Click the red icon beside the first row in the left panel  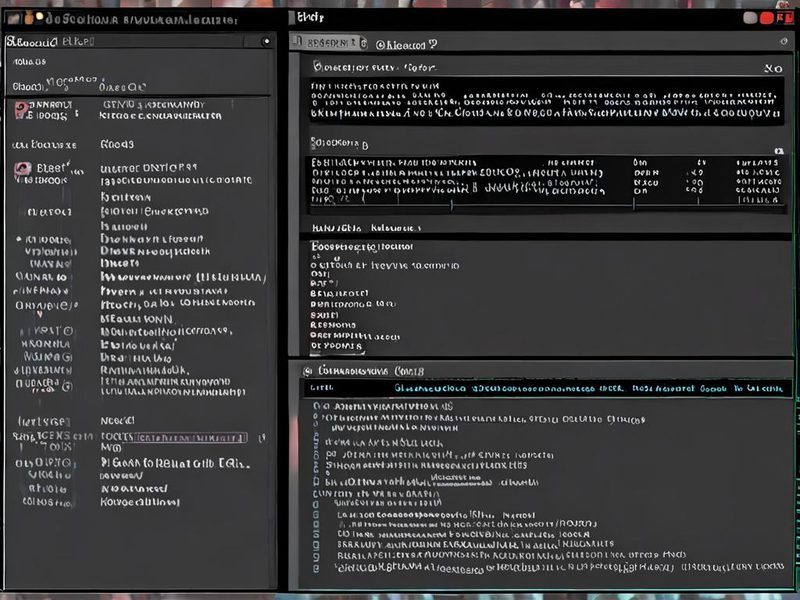[21, 109]
